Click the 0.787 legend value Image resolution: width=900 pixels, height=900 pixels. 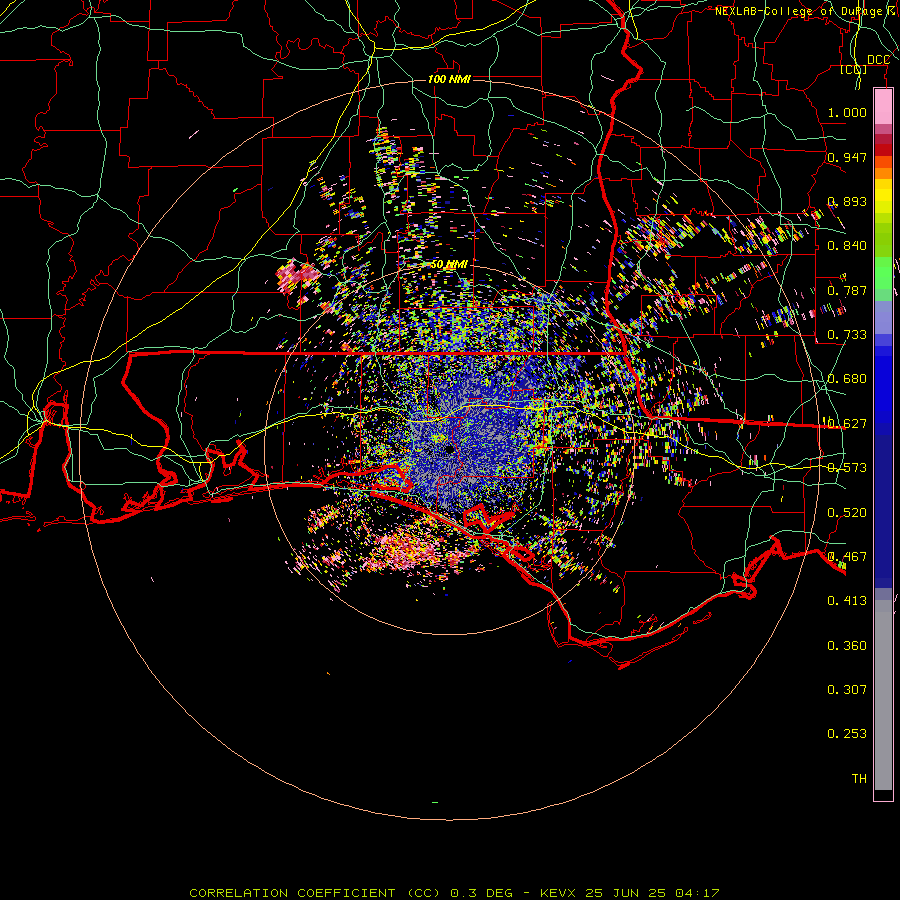coord(847,290)
